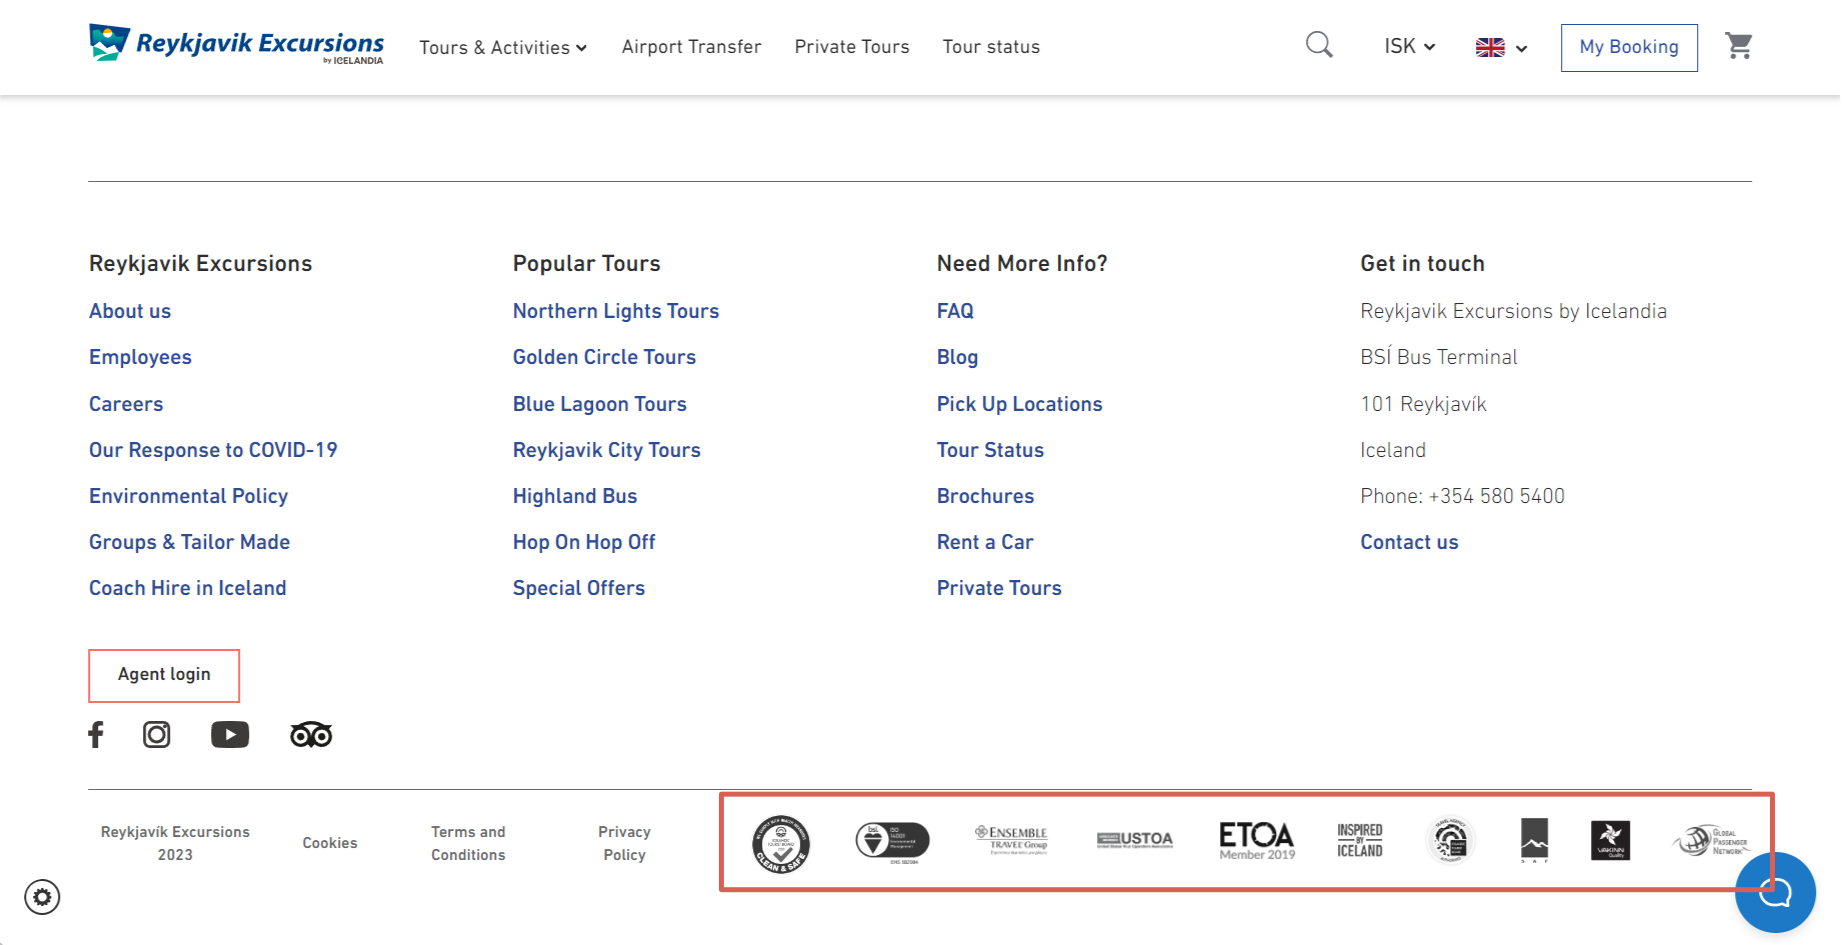
Task: Click the Popular Tours heading
Action: click(586, 263)
